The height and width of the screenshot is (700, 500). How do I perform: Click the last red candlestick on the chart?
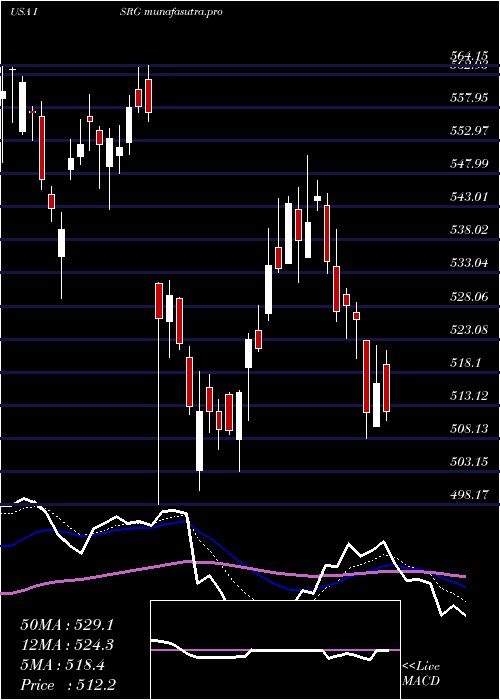point(387,388)
